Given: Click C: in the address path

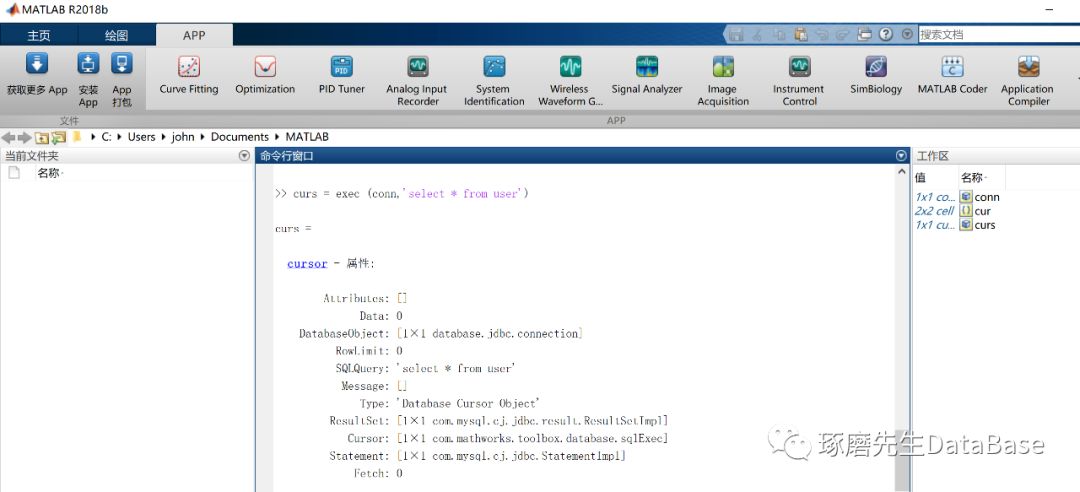Looking at the screenshot, I should (x=107, y=137).
